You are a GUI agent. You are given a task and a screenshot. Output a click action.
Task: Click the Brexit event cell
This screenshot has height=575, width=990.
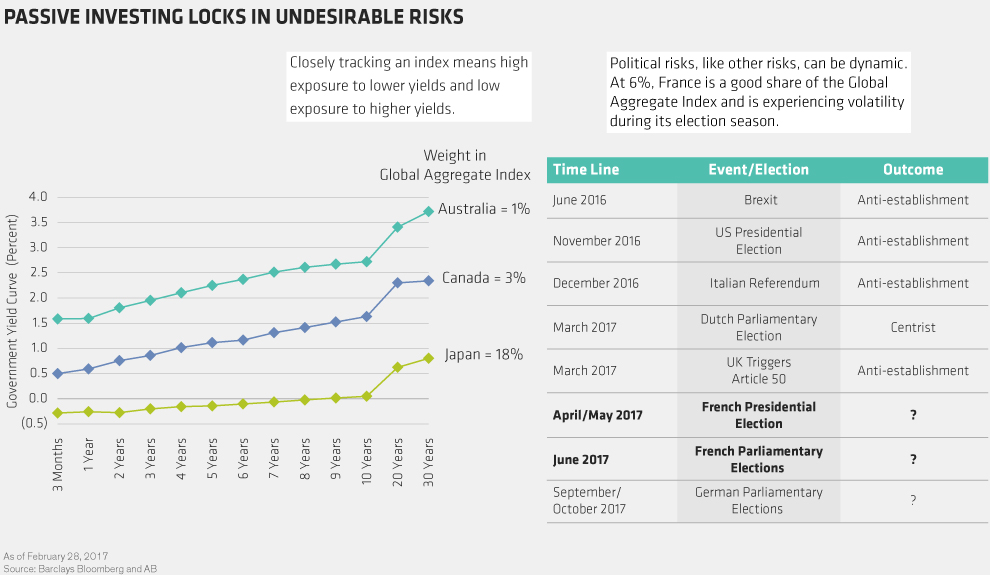(759, 200)
